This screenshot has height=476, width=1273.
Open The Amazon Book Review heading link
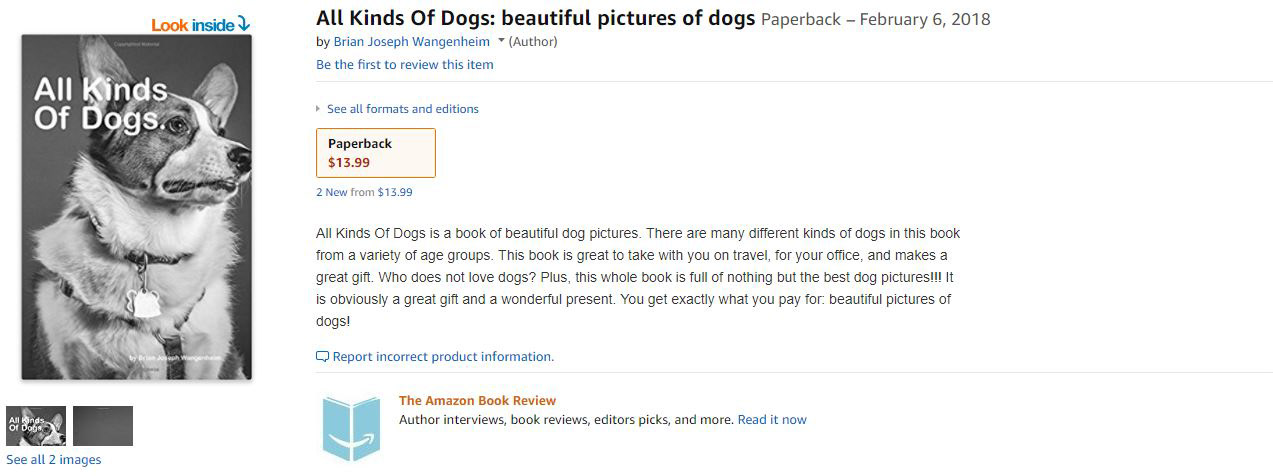point(477,401)
